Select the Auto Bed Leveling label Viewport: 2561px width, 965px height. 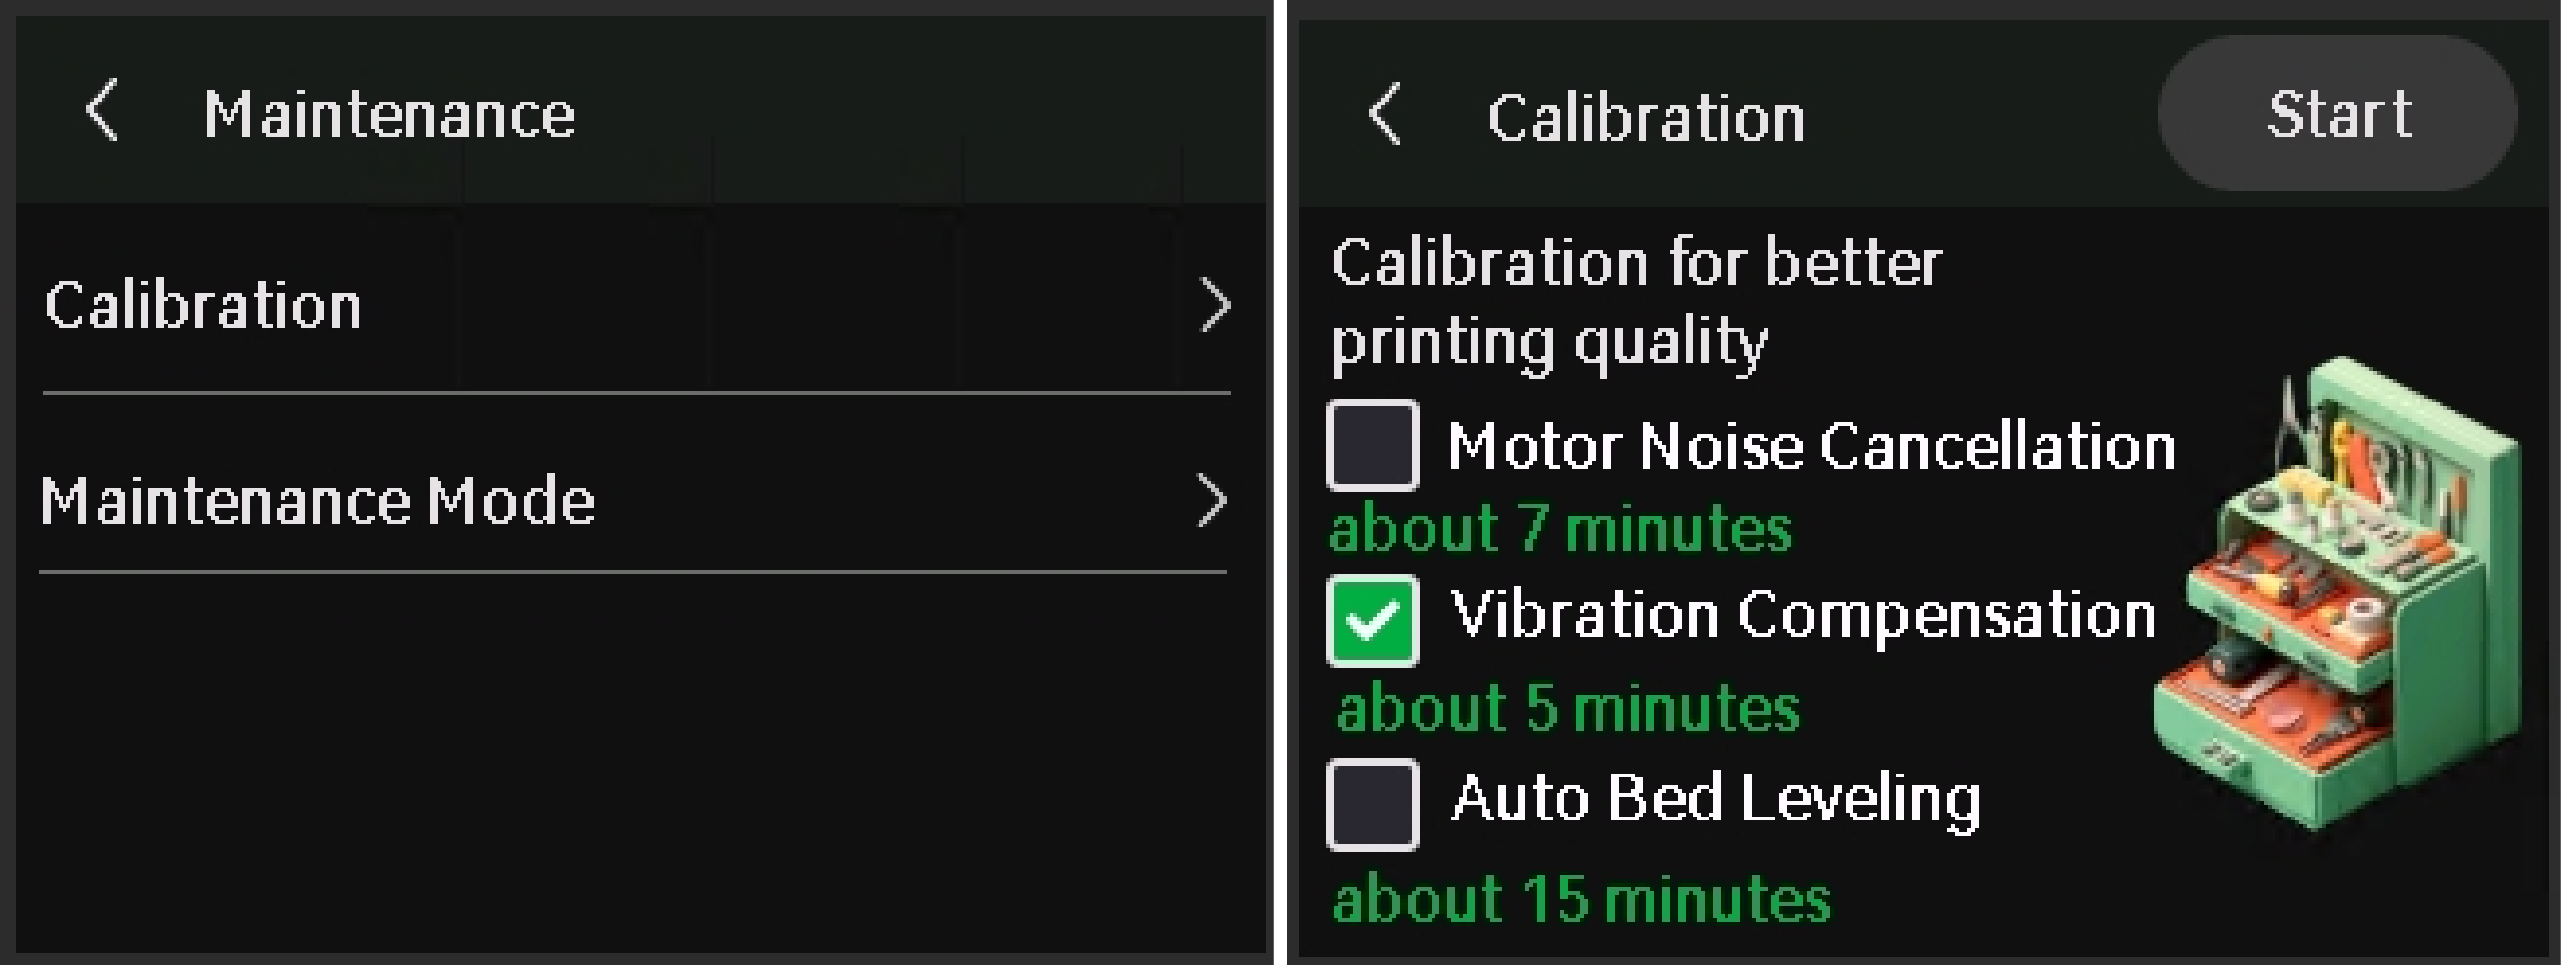tap(1716, 801)
